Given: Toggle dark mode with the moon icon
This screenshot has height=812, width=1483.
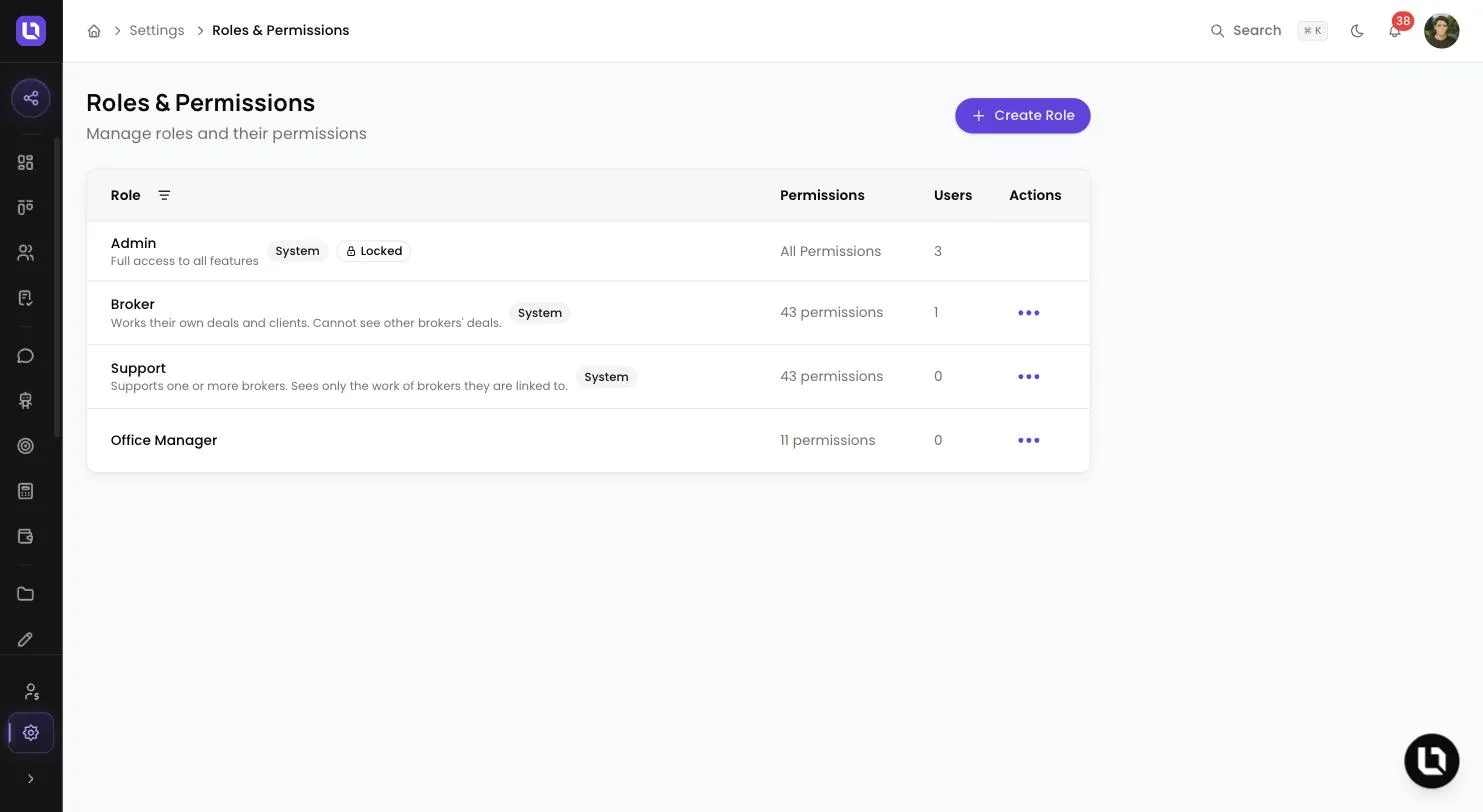Looking at the screenshot, I should (x=1357, y=31).
